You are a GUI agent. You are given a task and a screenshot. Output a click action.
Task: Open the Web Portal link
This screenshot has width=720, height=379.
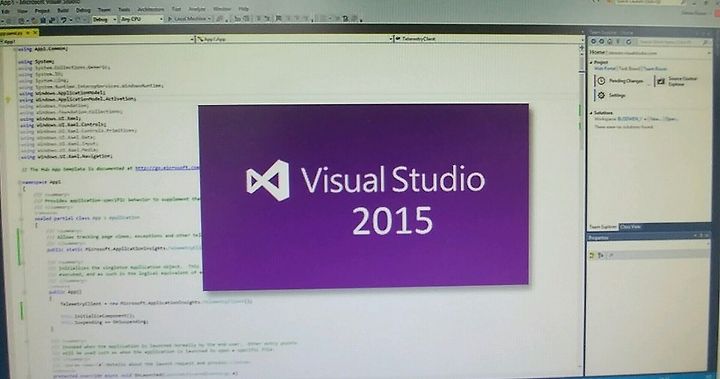[605, 68]
